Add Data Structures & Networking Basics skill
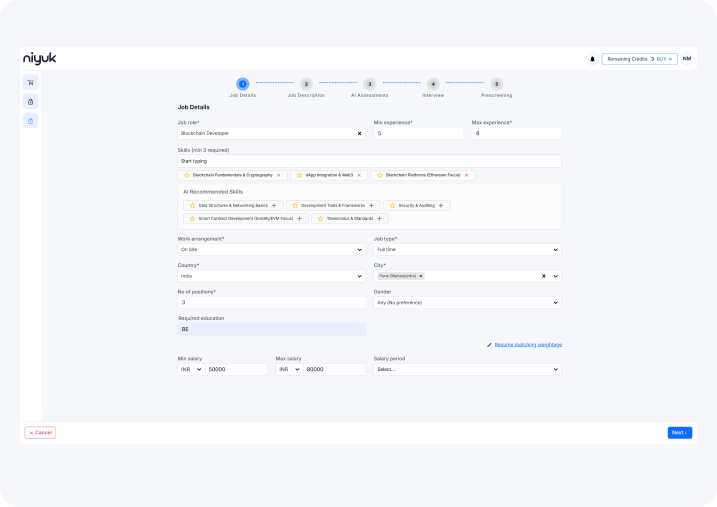The image size is (717, 507). click(274, 205)
